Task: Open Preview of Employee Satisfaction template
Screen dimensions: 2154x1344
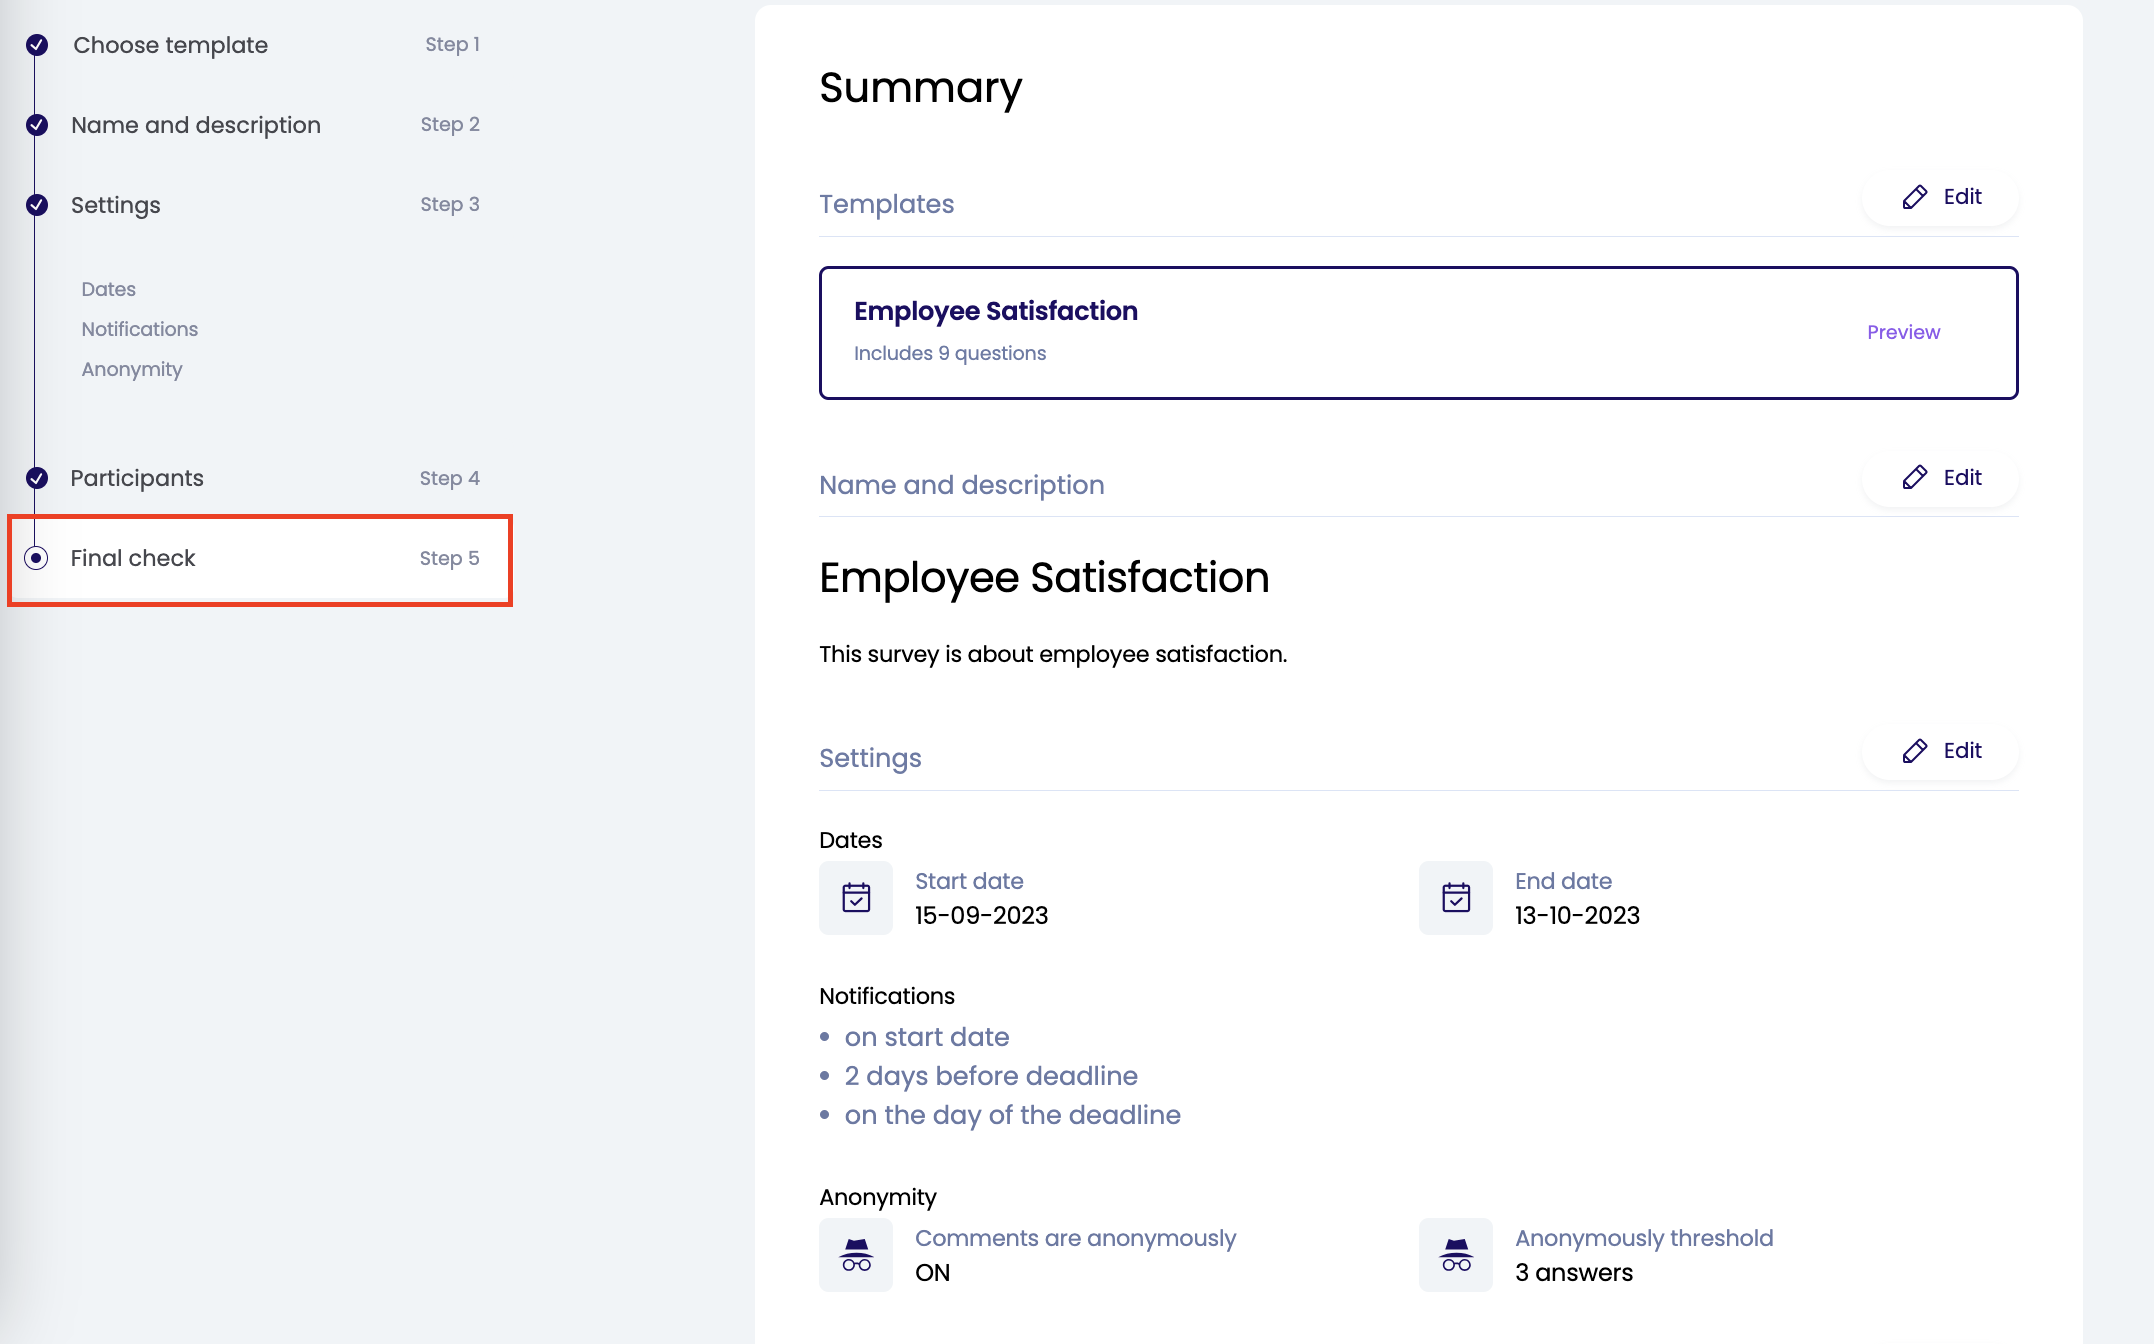Action: coord(1903,332)
